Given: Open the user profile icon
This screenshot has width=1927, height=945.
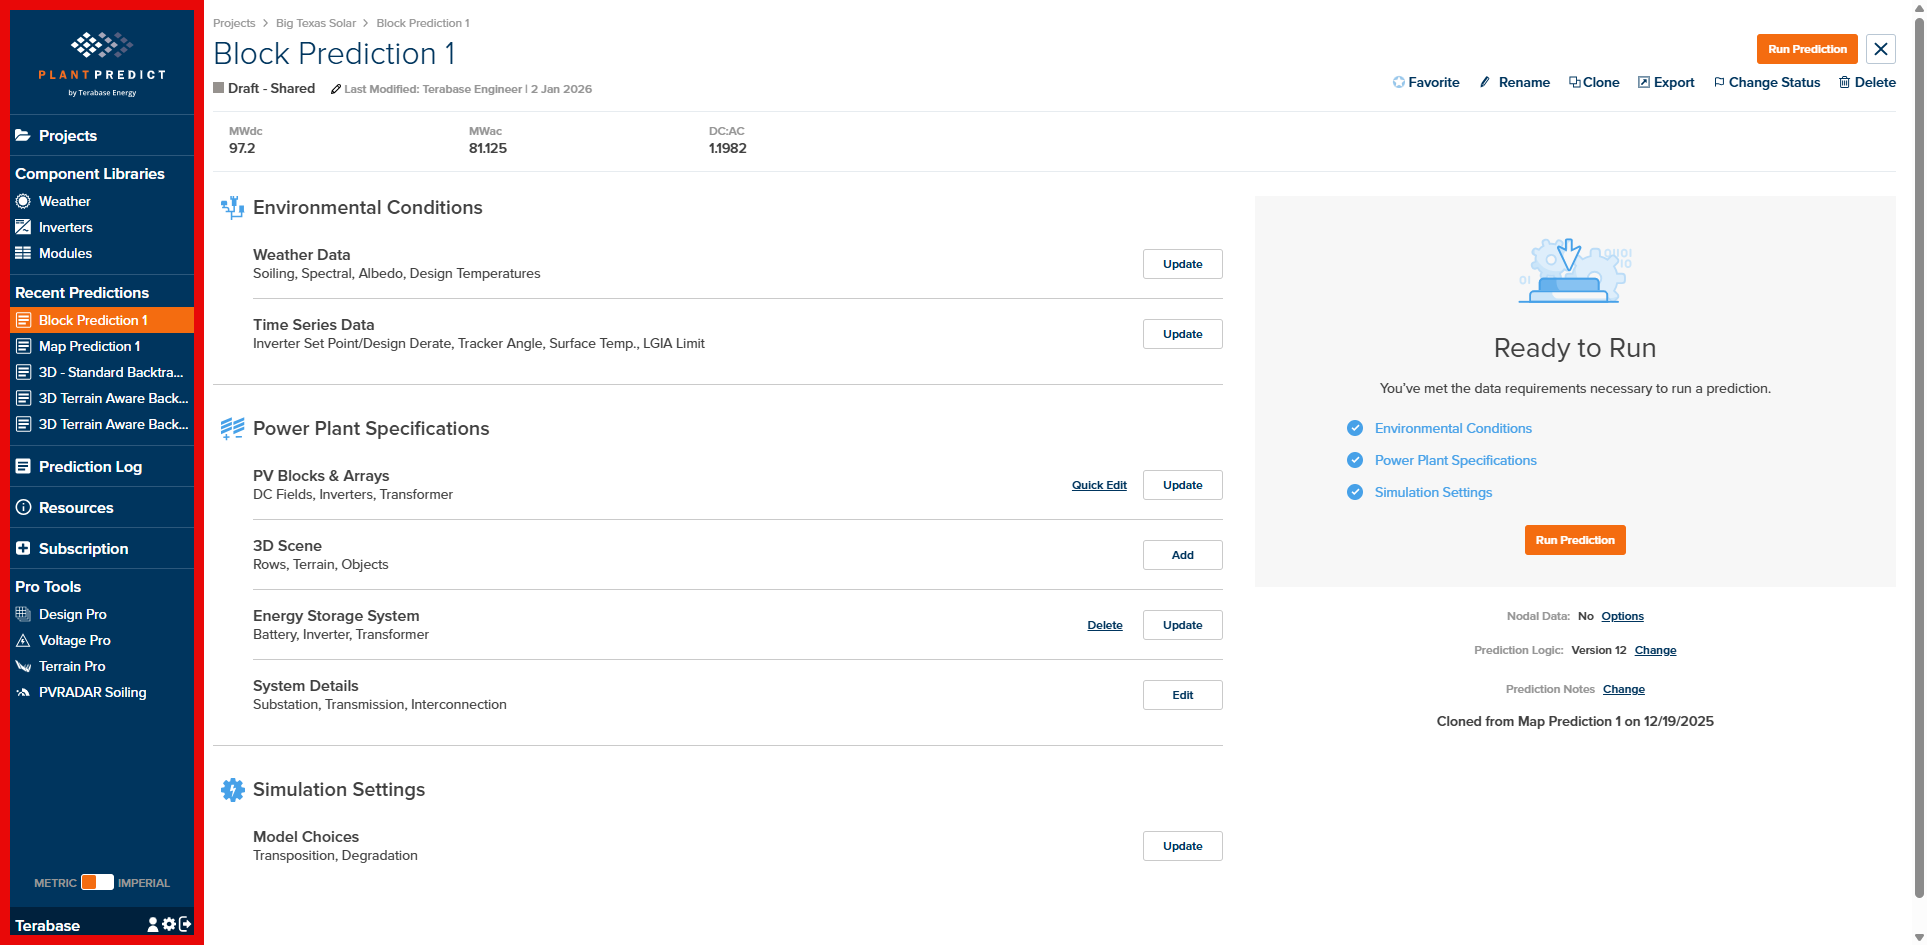Looking at the screenshot, I should coord(152,924).
